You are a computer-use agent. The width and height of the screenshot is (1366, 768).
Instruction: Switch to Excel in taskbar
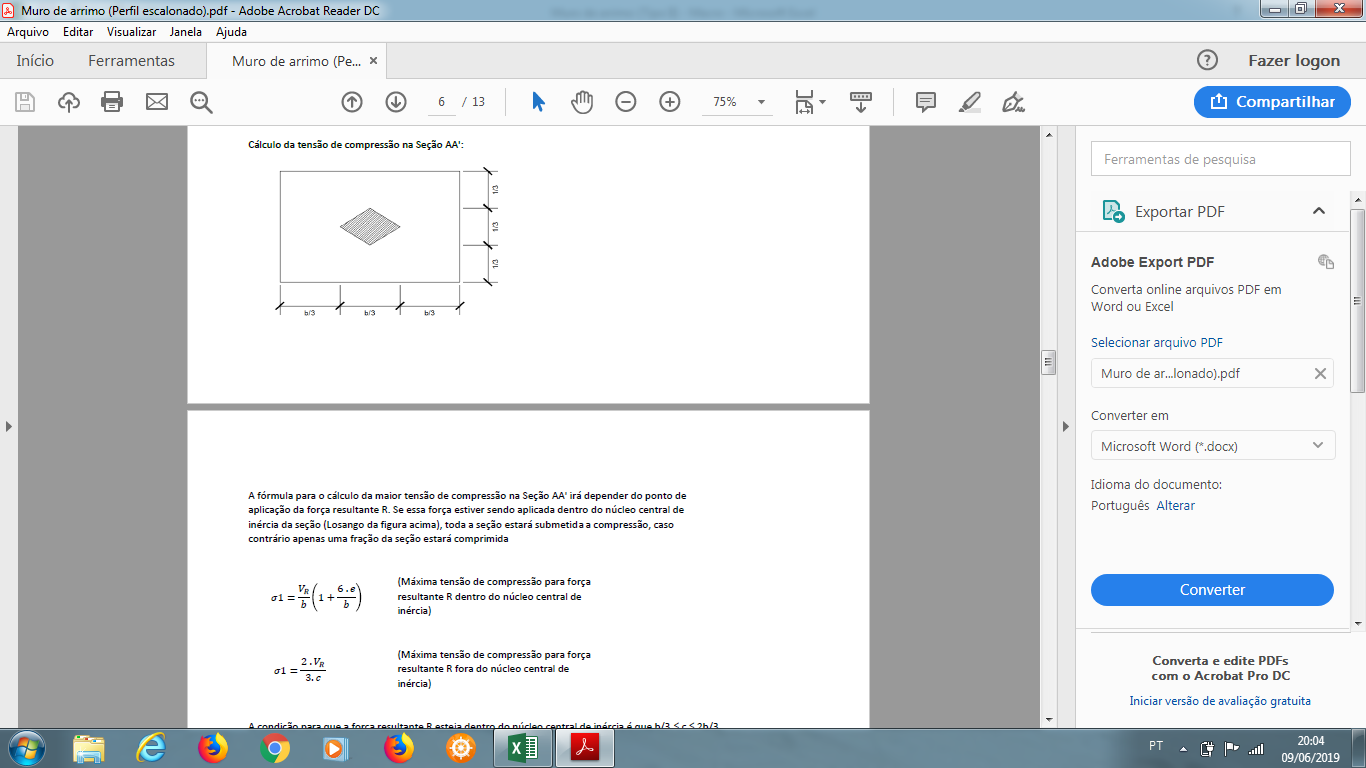pos(523,748)
